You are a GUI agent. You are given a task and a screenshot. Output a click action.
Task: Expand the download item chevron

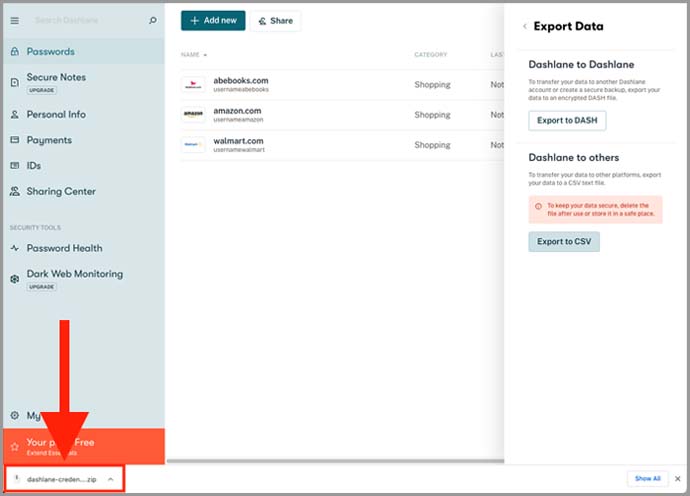111,479
